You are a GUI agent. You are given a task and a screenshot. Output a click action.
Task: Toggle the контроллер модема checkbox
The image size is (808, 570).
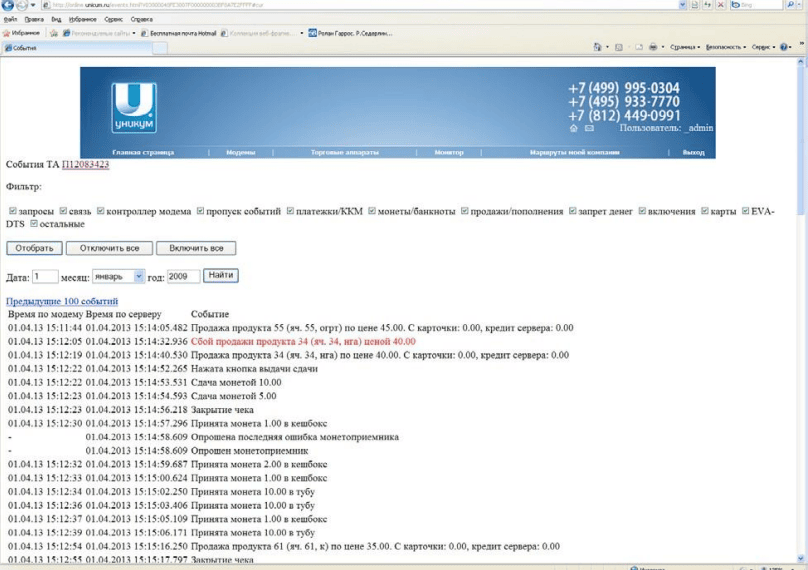pos(100,212)
